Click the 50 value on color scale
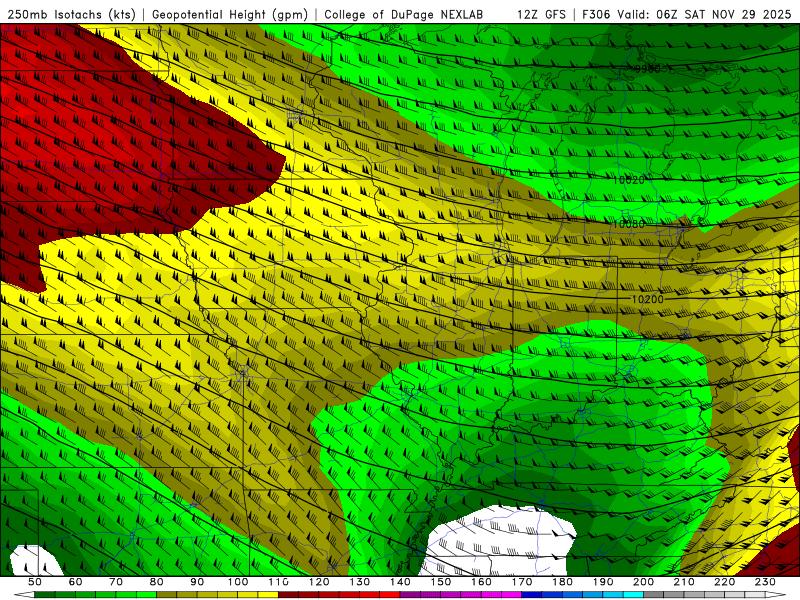Viewport: 800px width, 600px height. click(x=35, y=582)
